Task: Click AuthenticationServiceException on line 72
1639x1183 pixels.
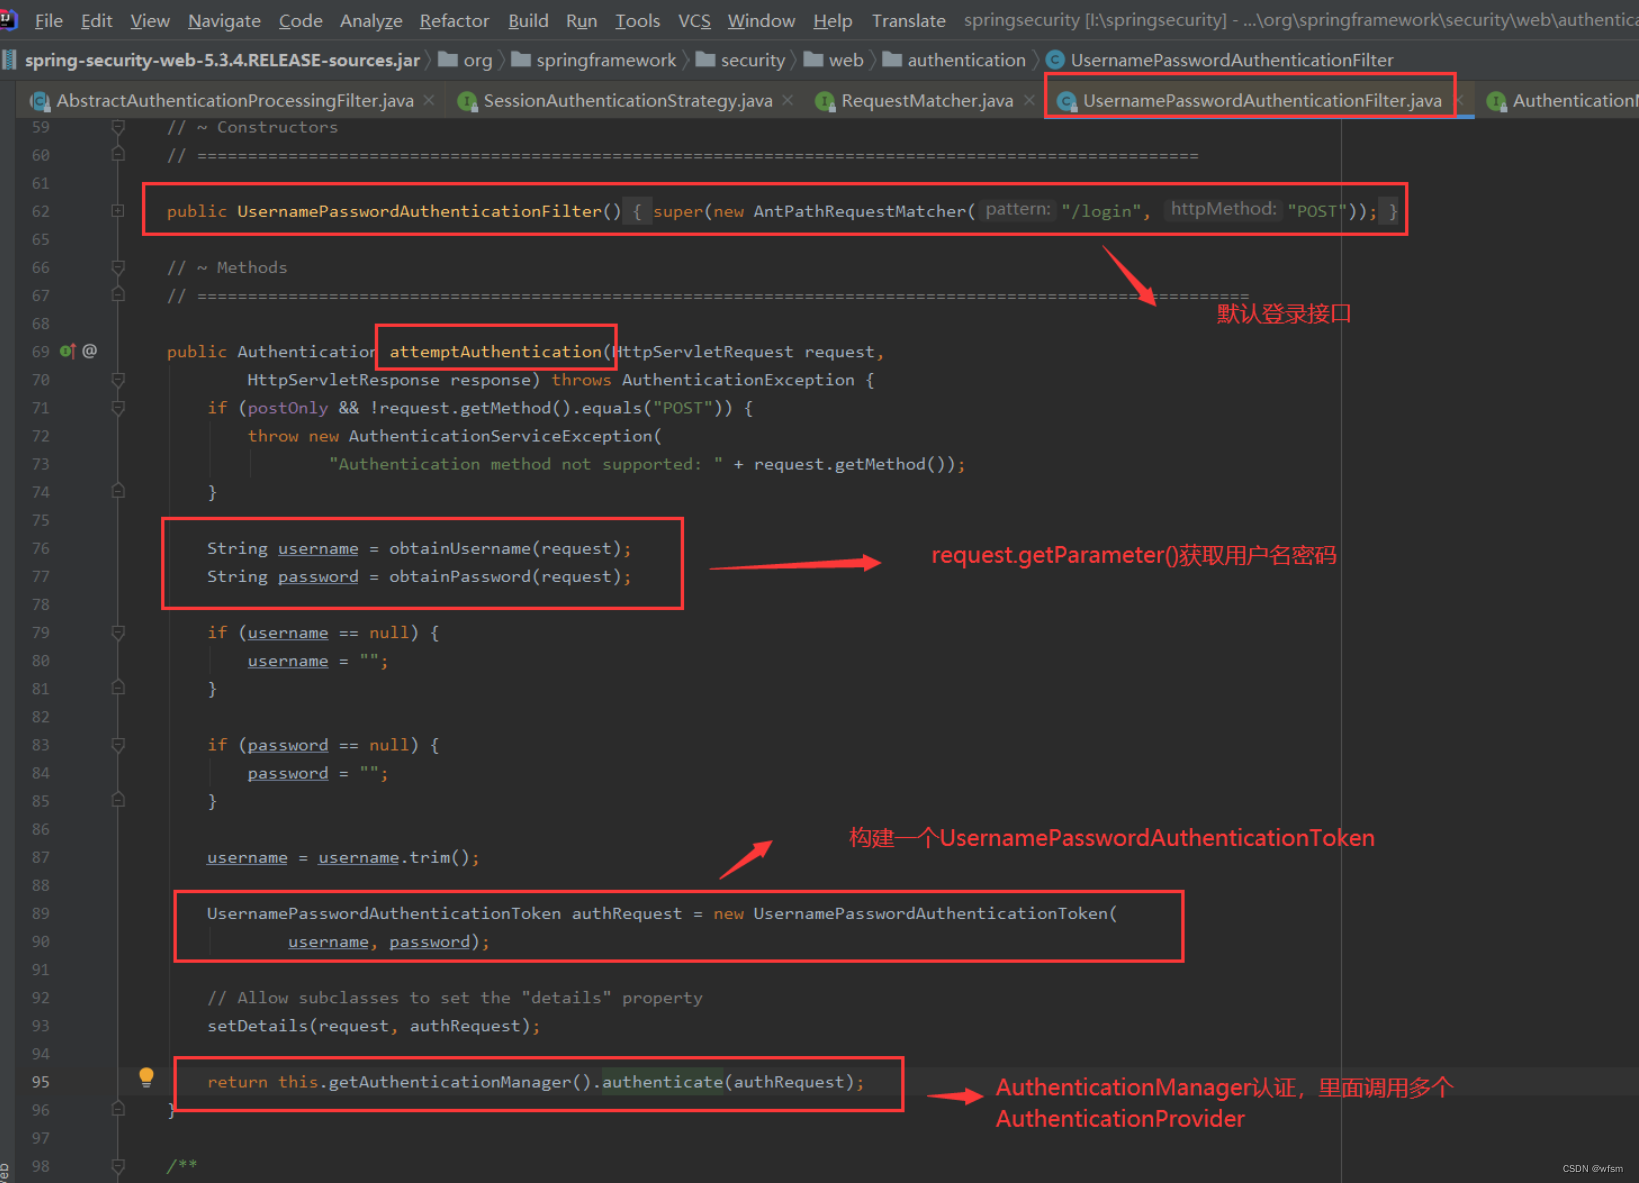Action: (x=500, y=436)
